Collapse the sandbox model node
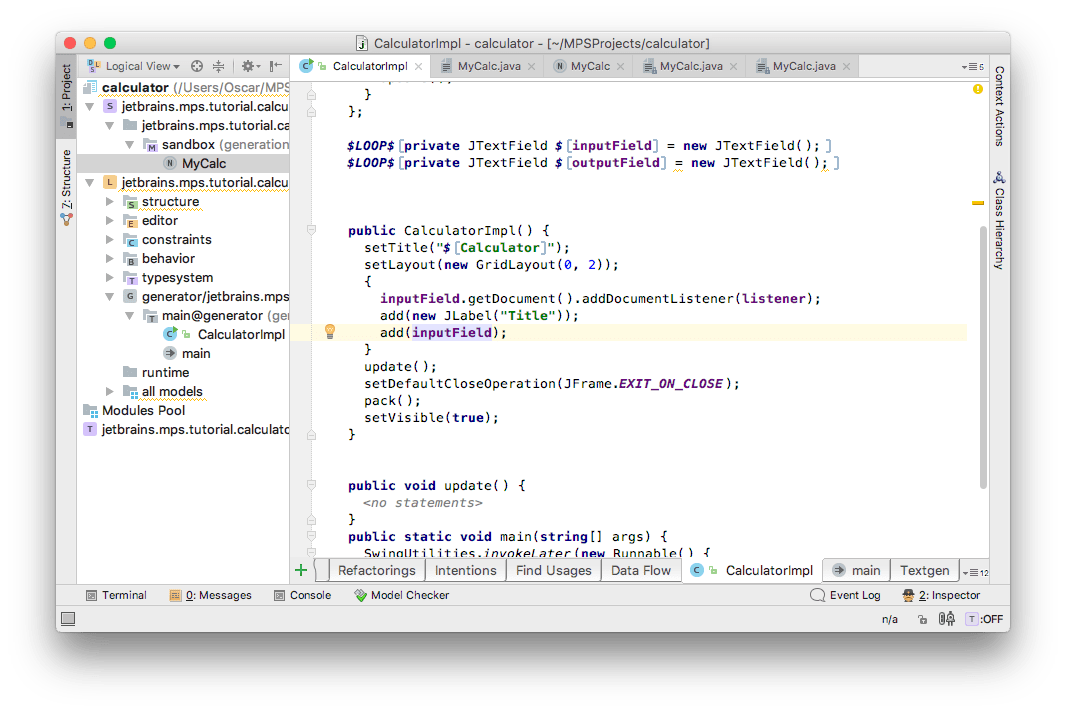 [130, 145]
